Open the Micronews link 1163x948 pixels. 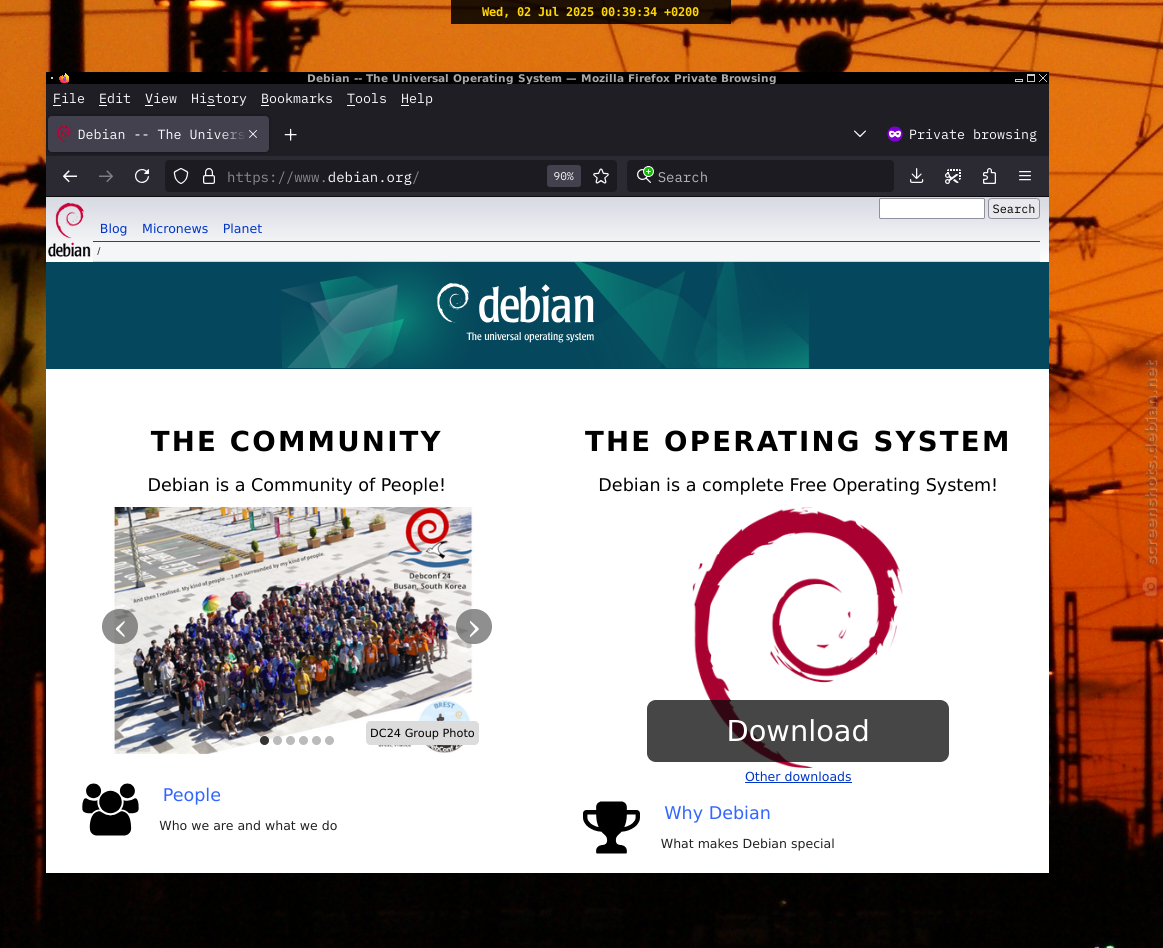(175, 228)
